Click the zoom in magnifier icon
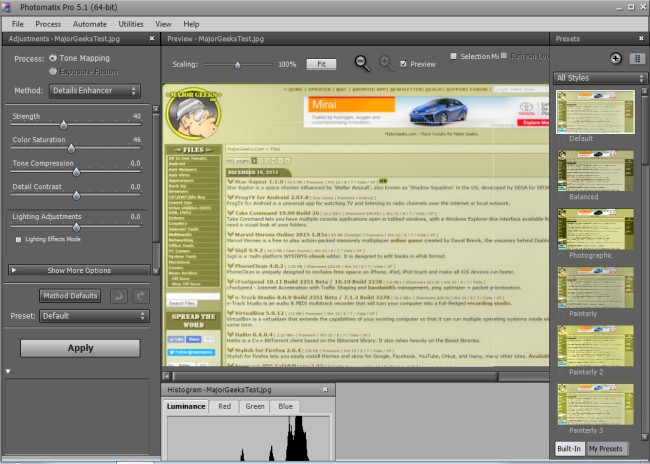Image resolution: width=650 pixels, height=464 pixels. [385, 63]
